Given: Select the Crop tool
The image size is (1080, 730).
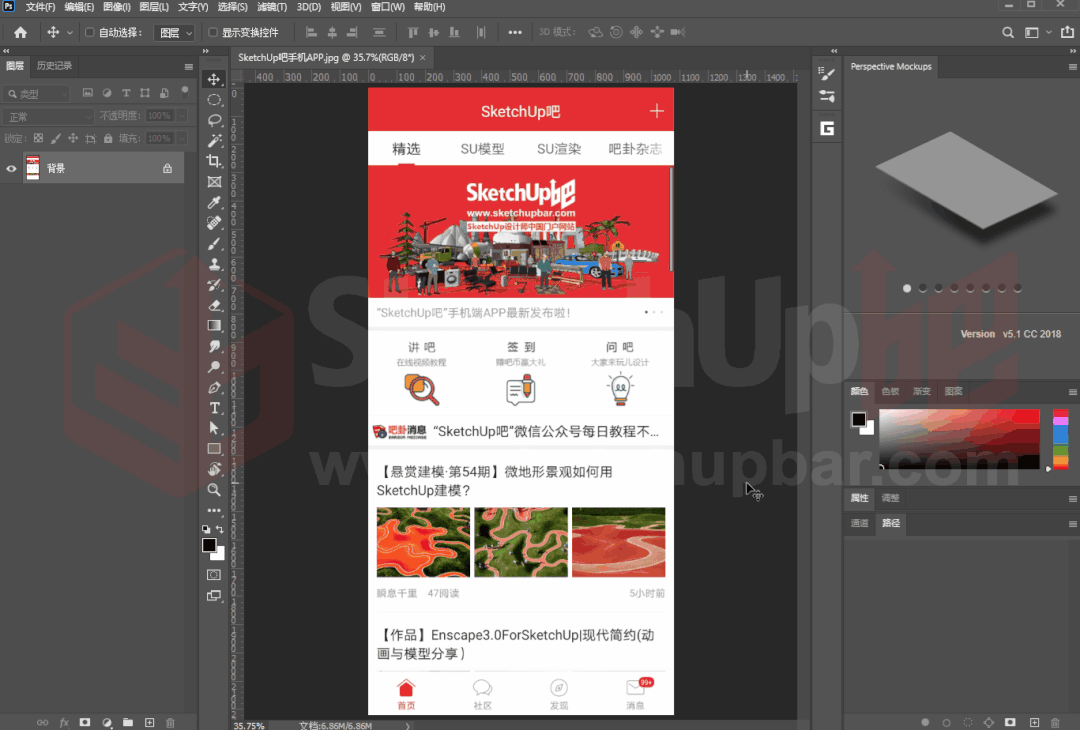Looking at the screenshot, I should tap(214, 161).
